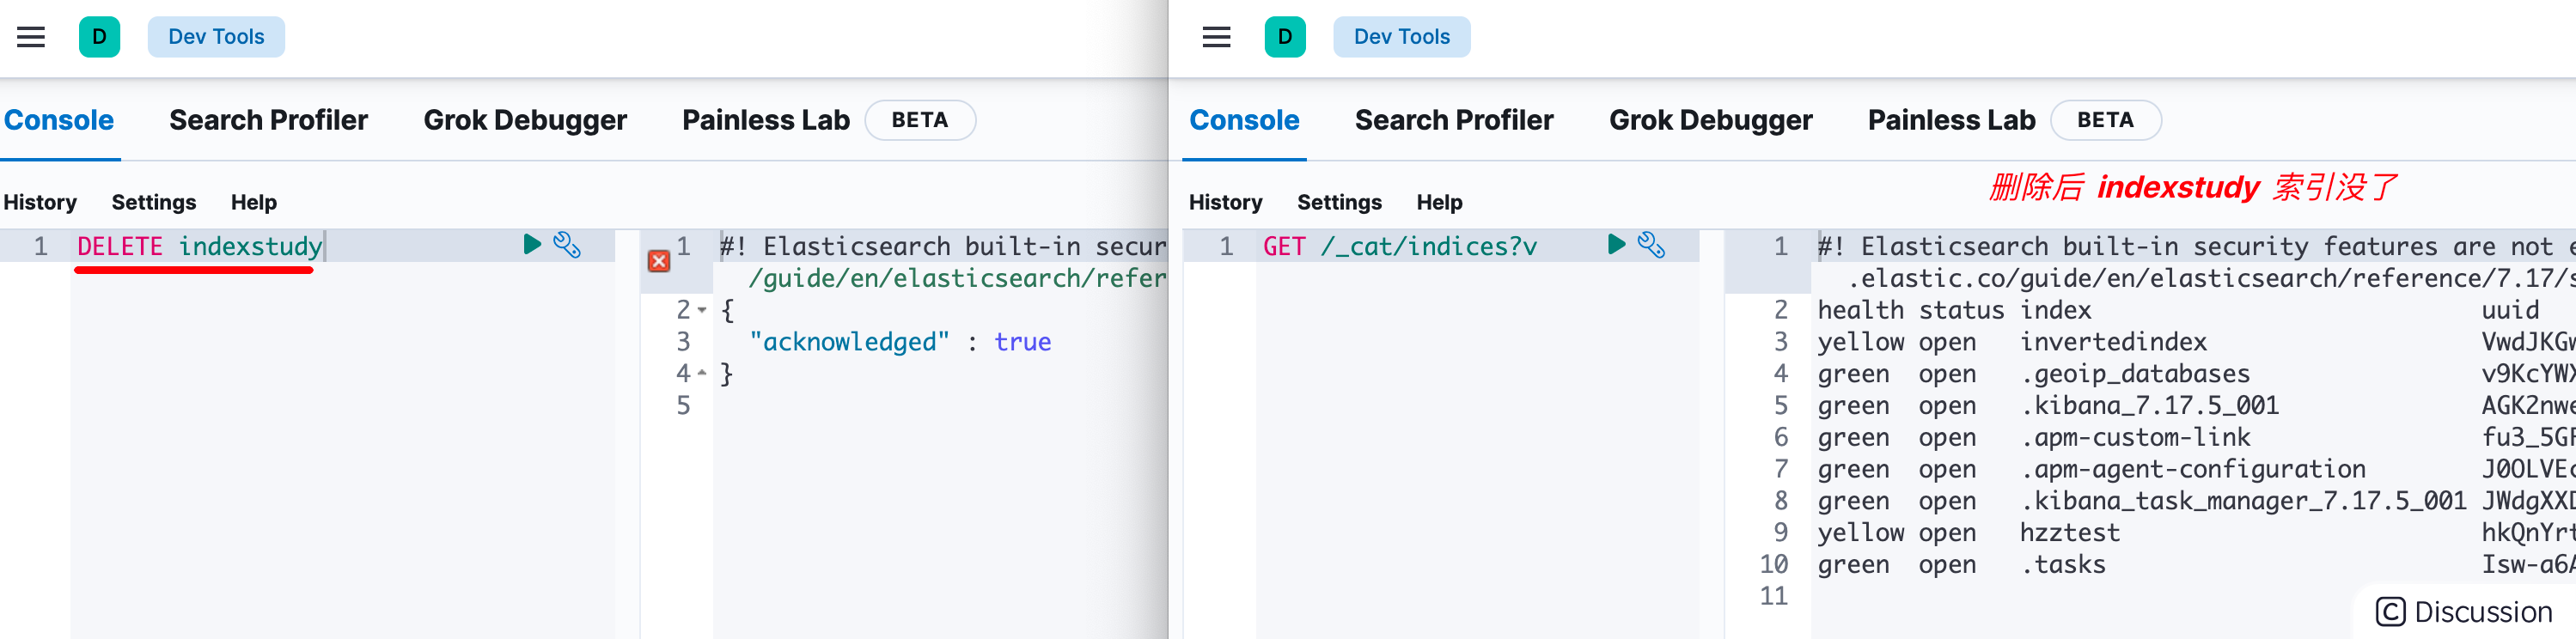Switch to Search Profiler tab in left window

[268, 120]
